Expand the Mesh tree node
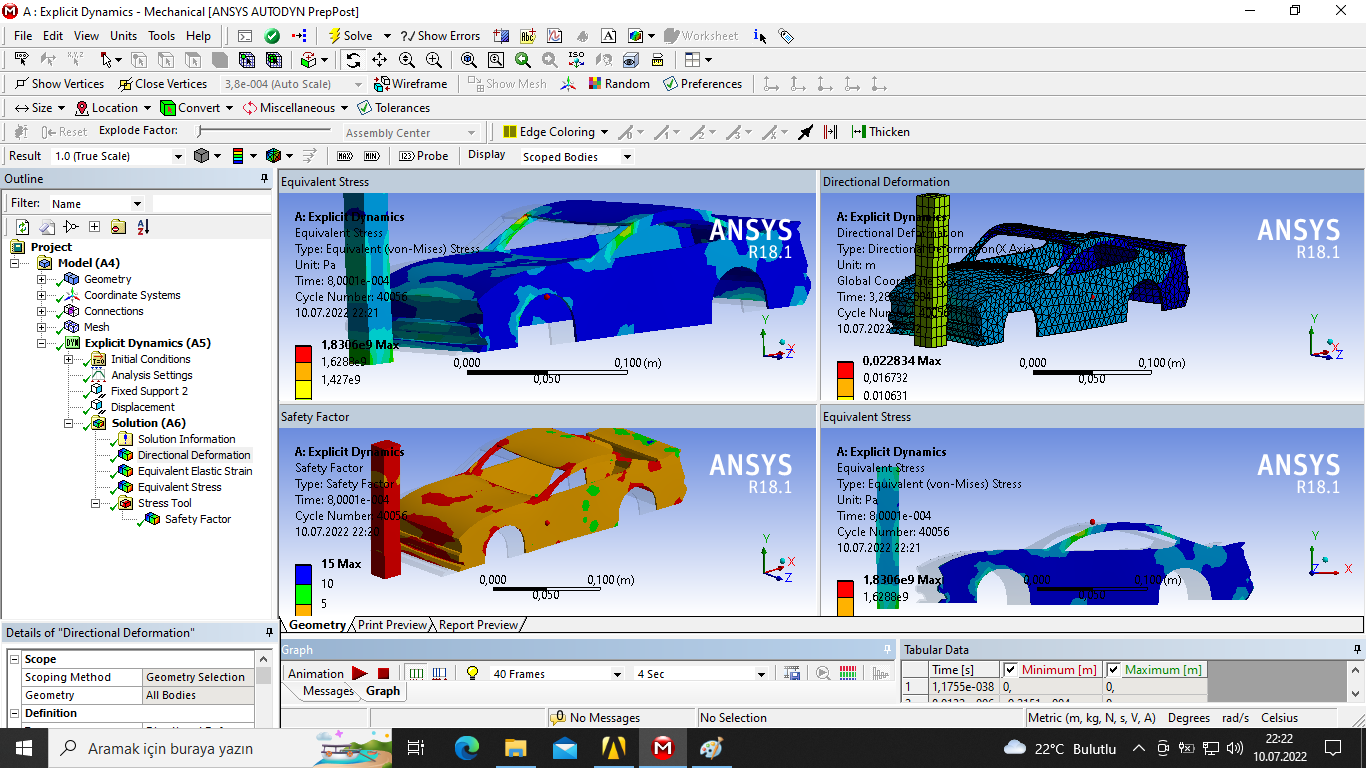 tap(41, 327)
